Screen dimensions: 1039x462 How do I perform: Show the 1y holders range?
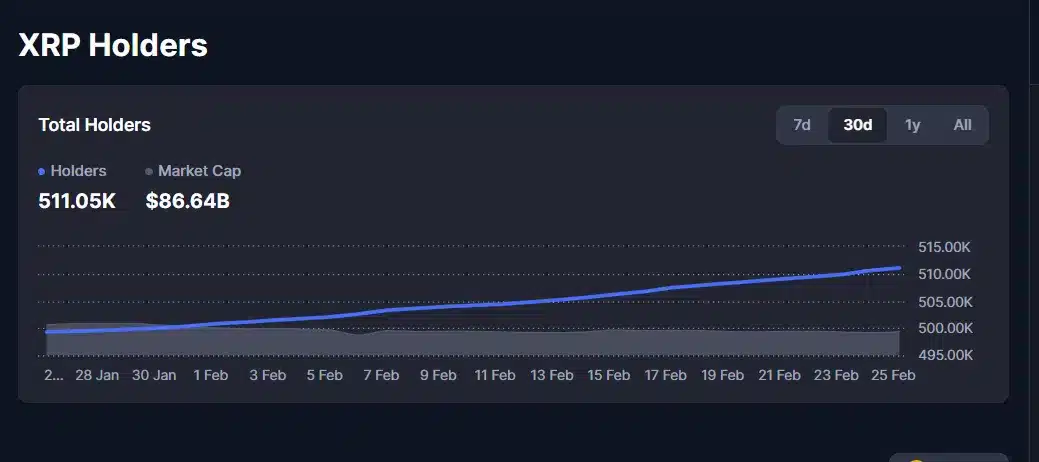(912, 125)
